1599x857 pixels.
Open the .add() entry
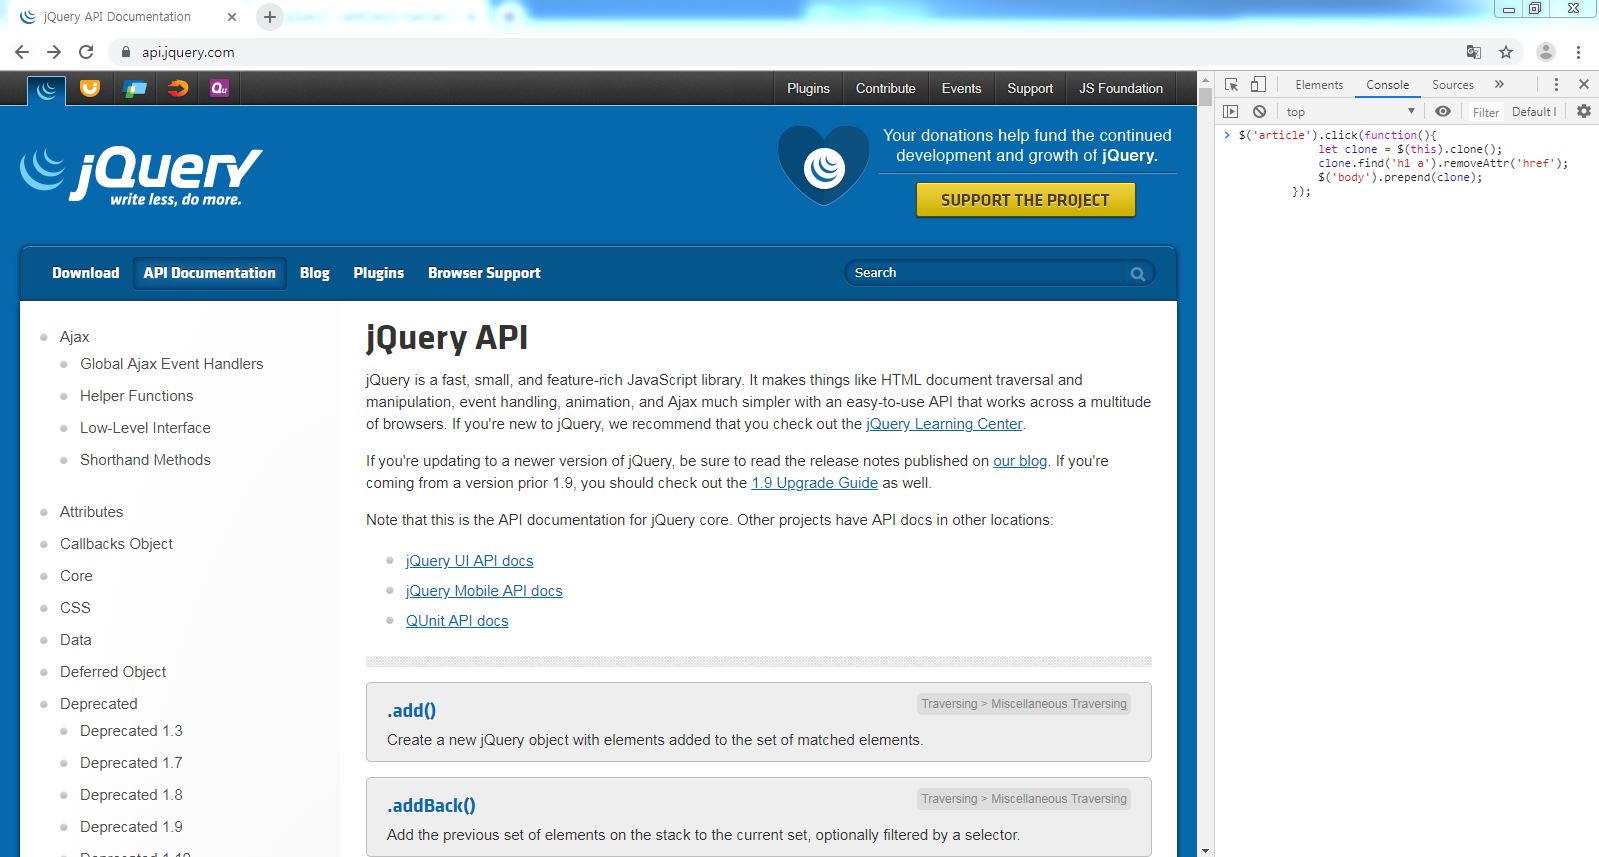pyautogui.click(x=412, y=711)
